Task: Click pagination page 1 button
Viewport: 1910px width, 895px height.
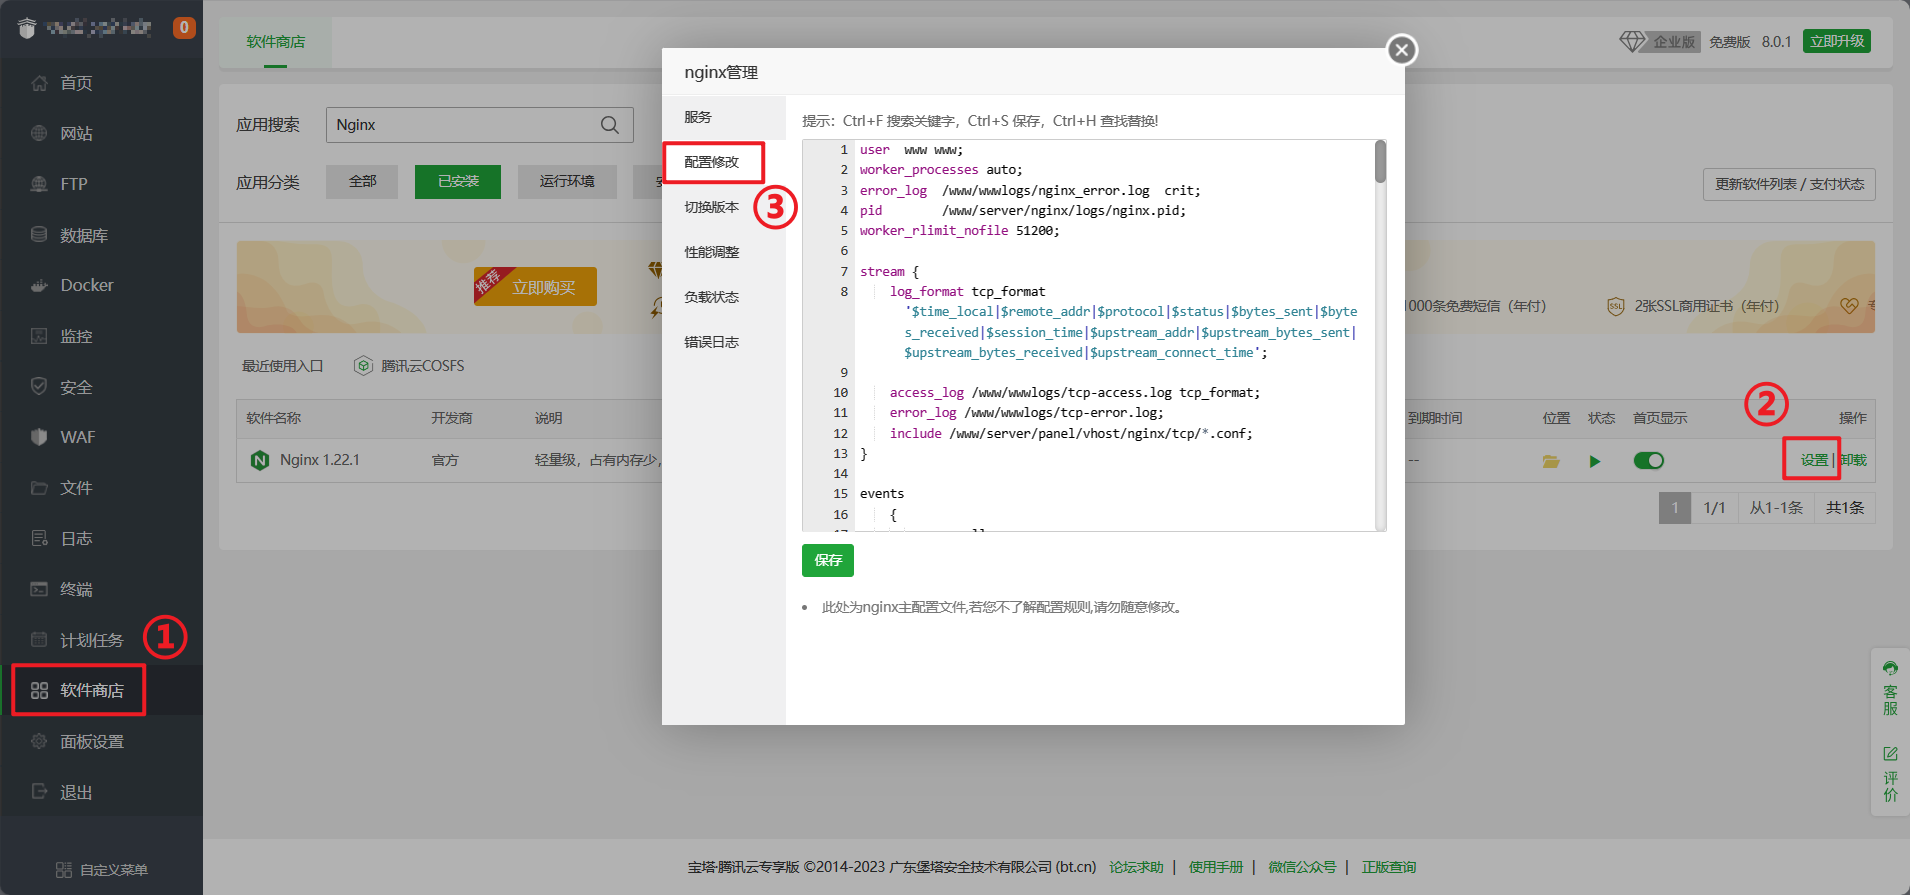Action: pos(1675,508)
